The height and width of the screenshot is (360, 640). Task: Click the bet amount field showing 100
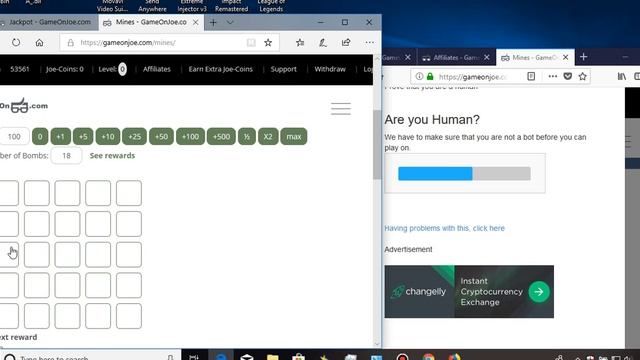[14, 136]
